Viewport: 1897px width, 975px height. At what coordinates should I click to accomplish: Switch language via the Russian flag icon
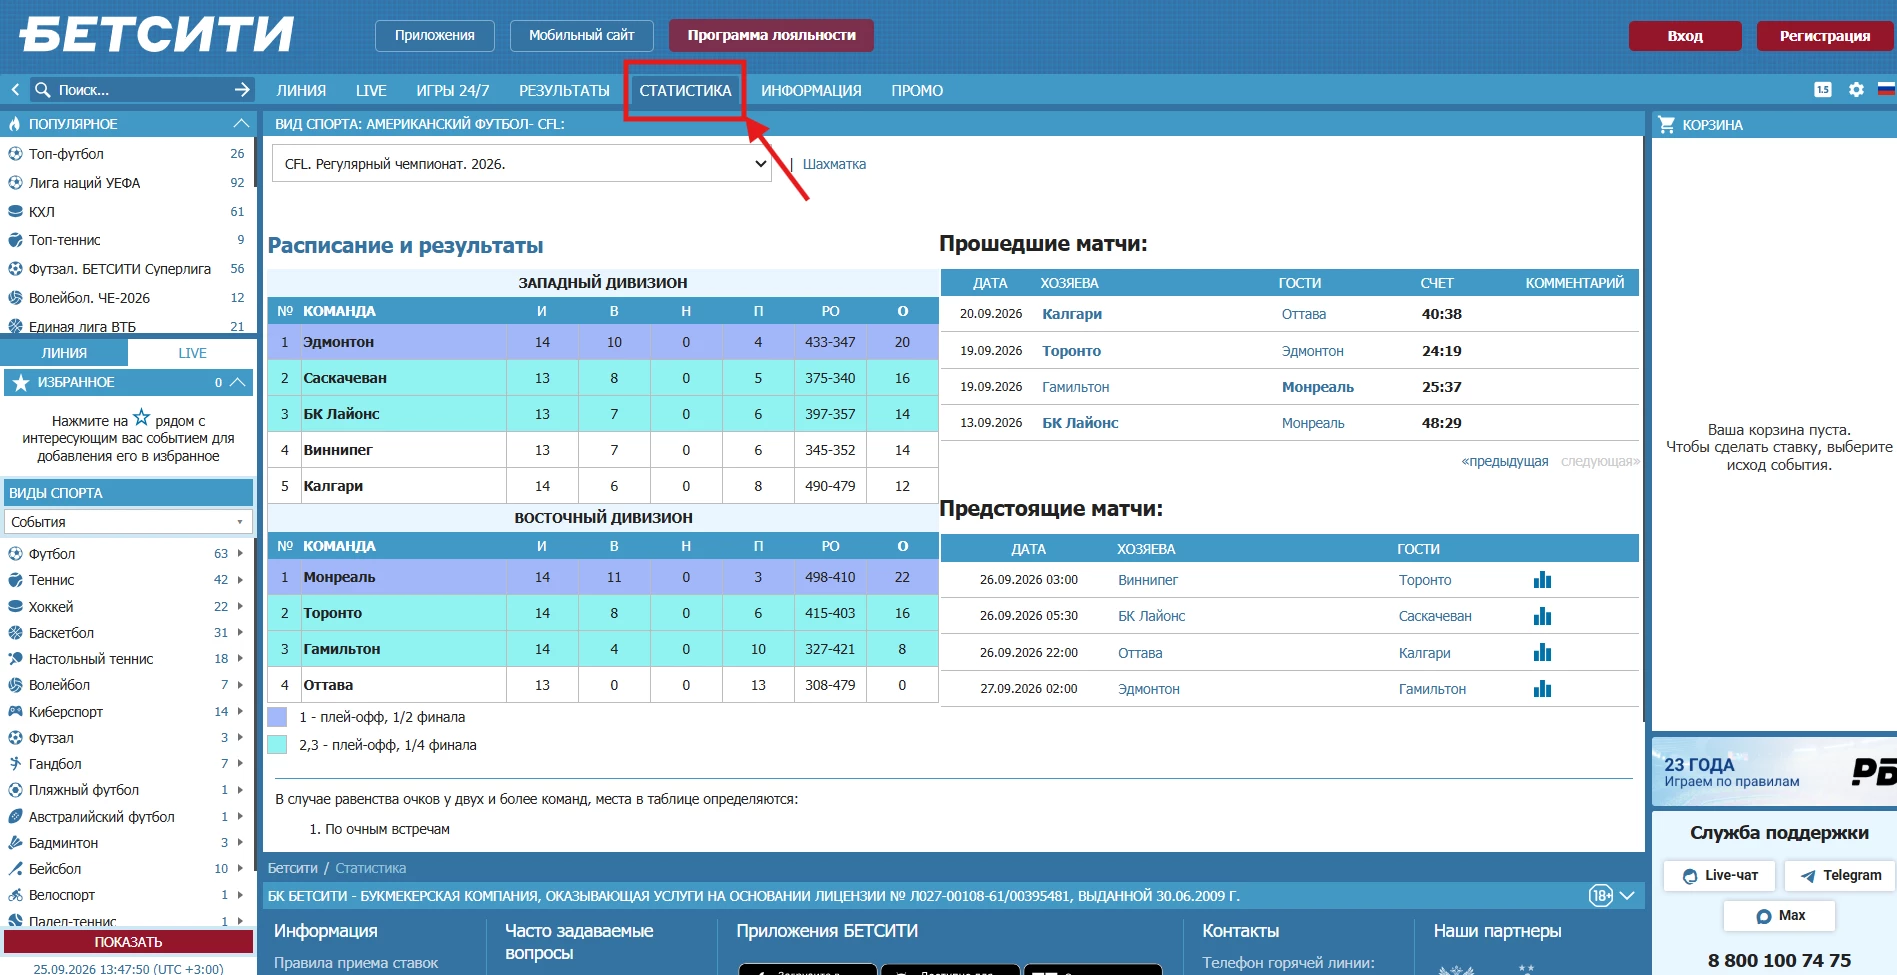(1886, 90)
